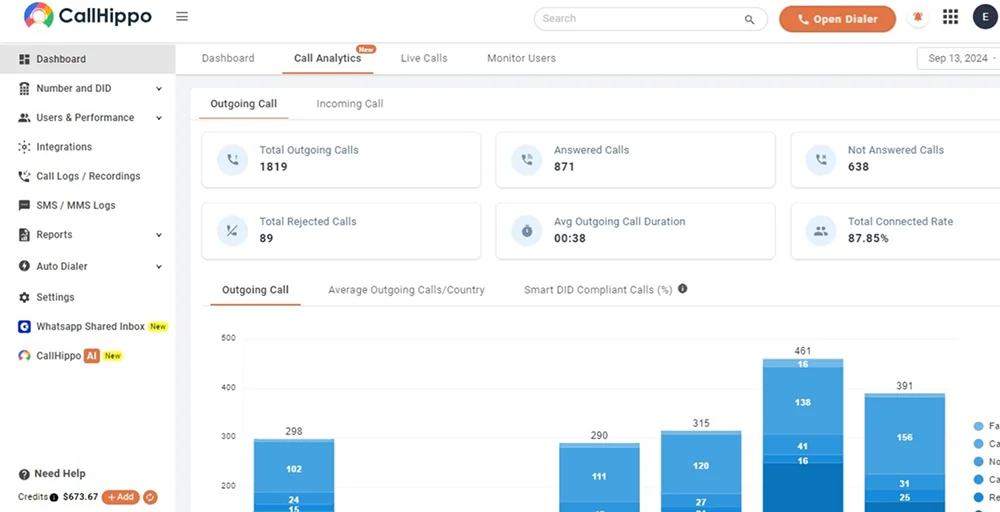Click the CallHippo logo
The width and height of the screenshot is (1000, 512).
tap(88, 16)
